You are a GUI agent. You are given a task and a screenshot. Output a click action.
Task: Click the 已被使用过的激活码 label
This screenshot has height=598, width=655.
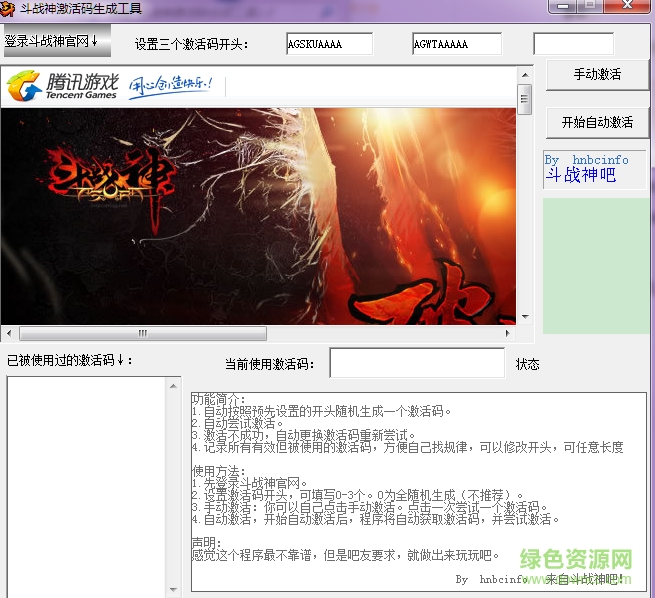point(70,360)
